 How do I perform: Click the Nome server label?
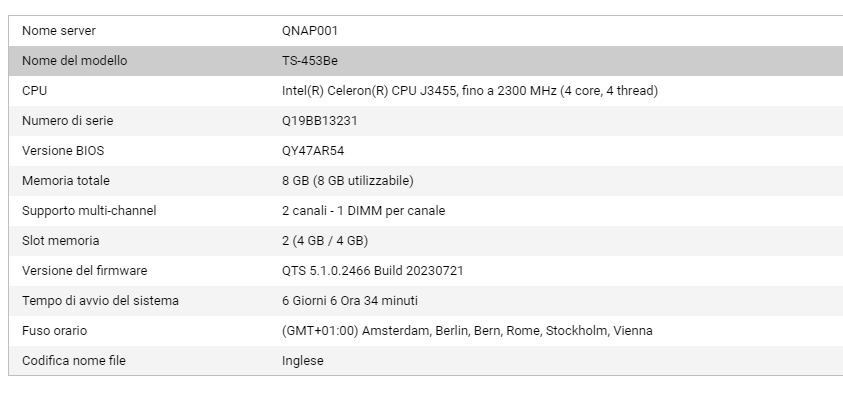pyautogui.click(x=59, y=31)
